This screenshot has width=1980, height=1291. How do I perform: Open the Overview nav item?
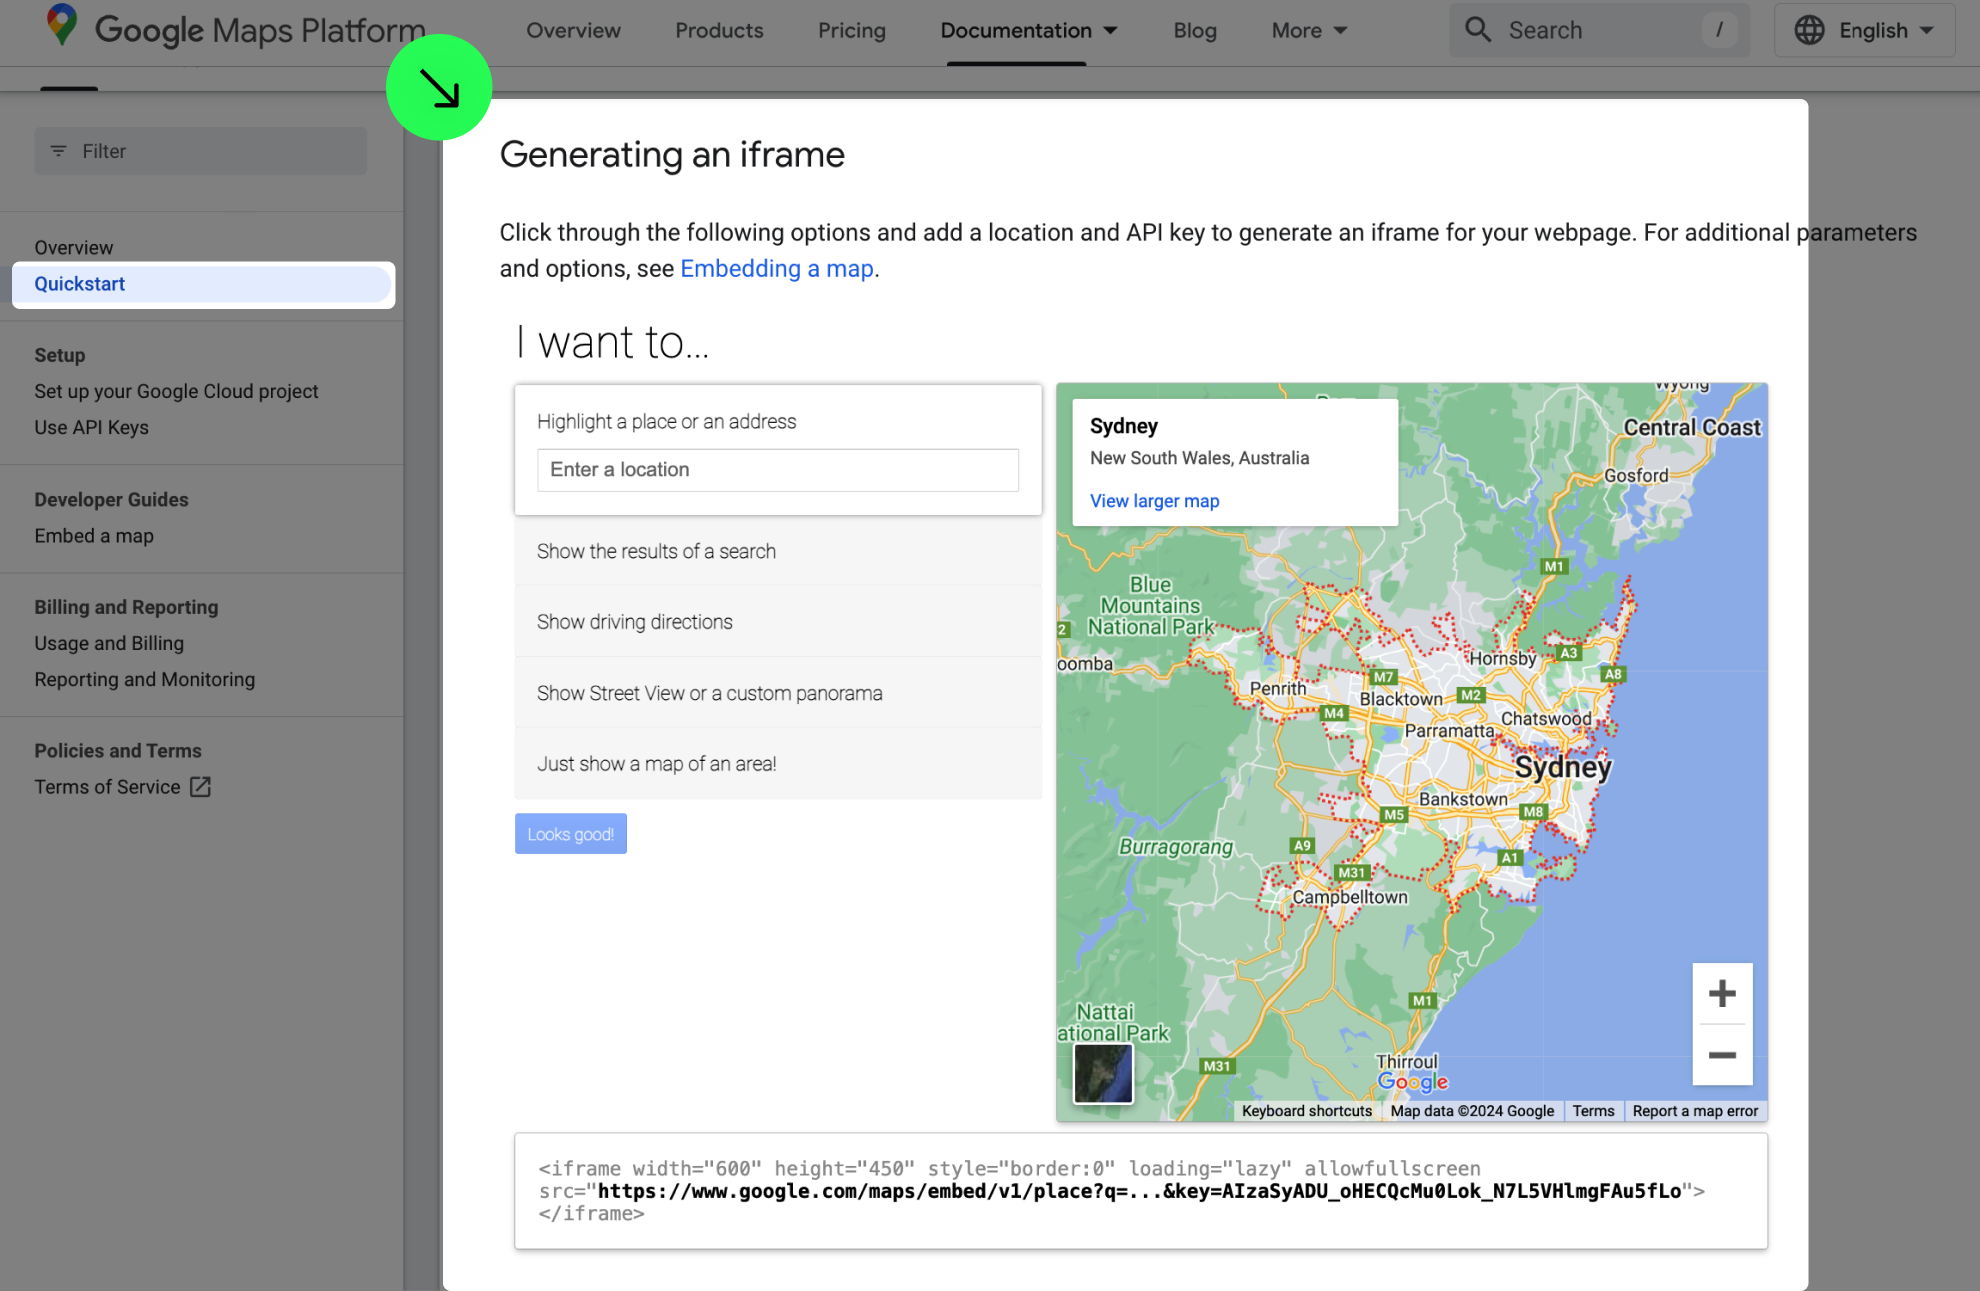pyautogui.click(x=573, y=31)
